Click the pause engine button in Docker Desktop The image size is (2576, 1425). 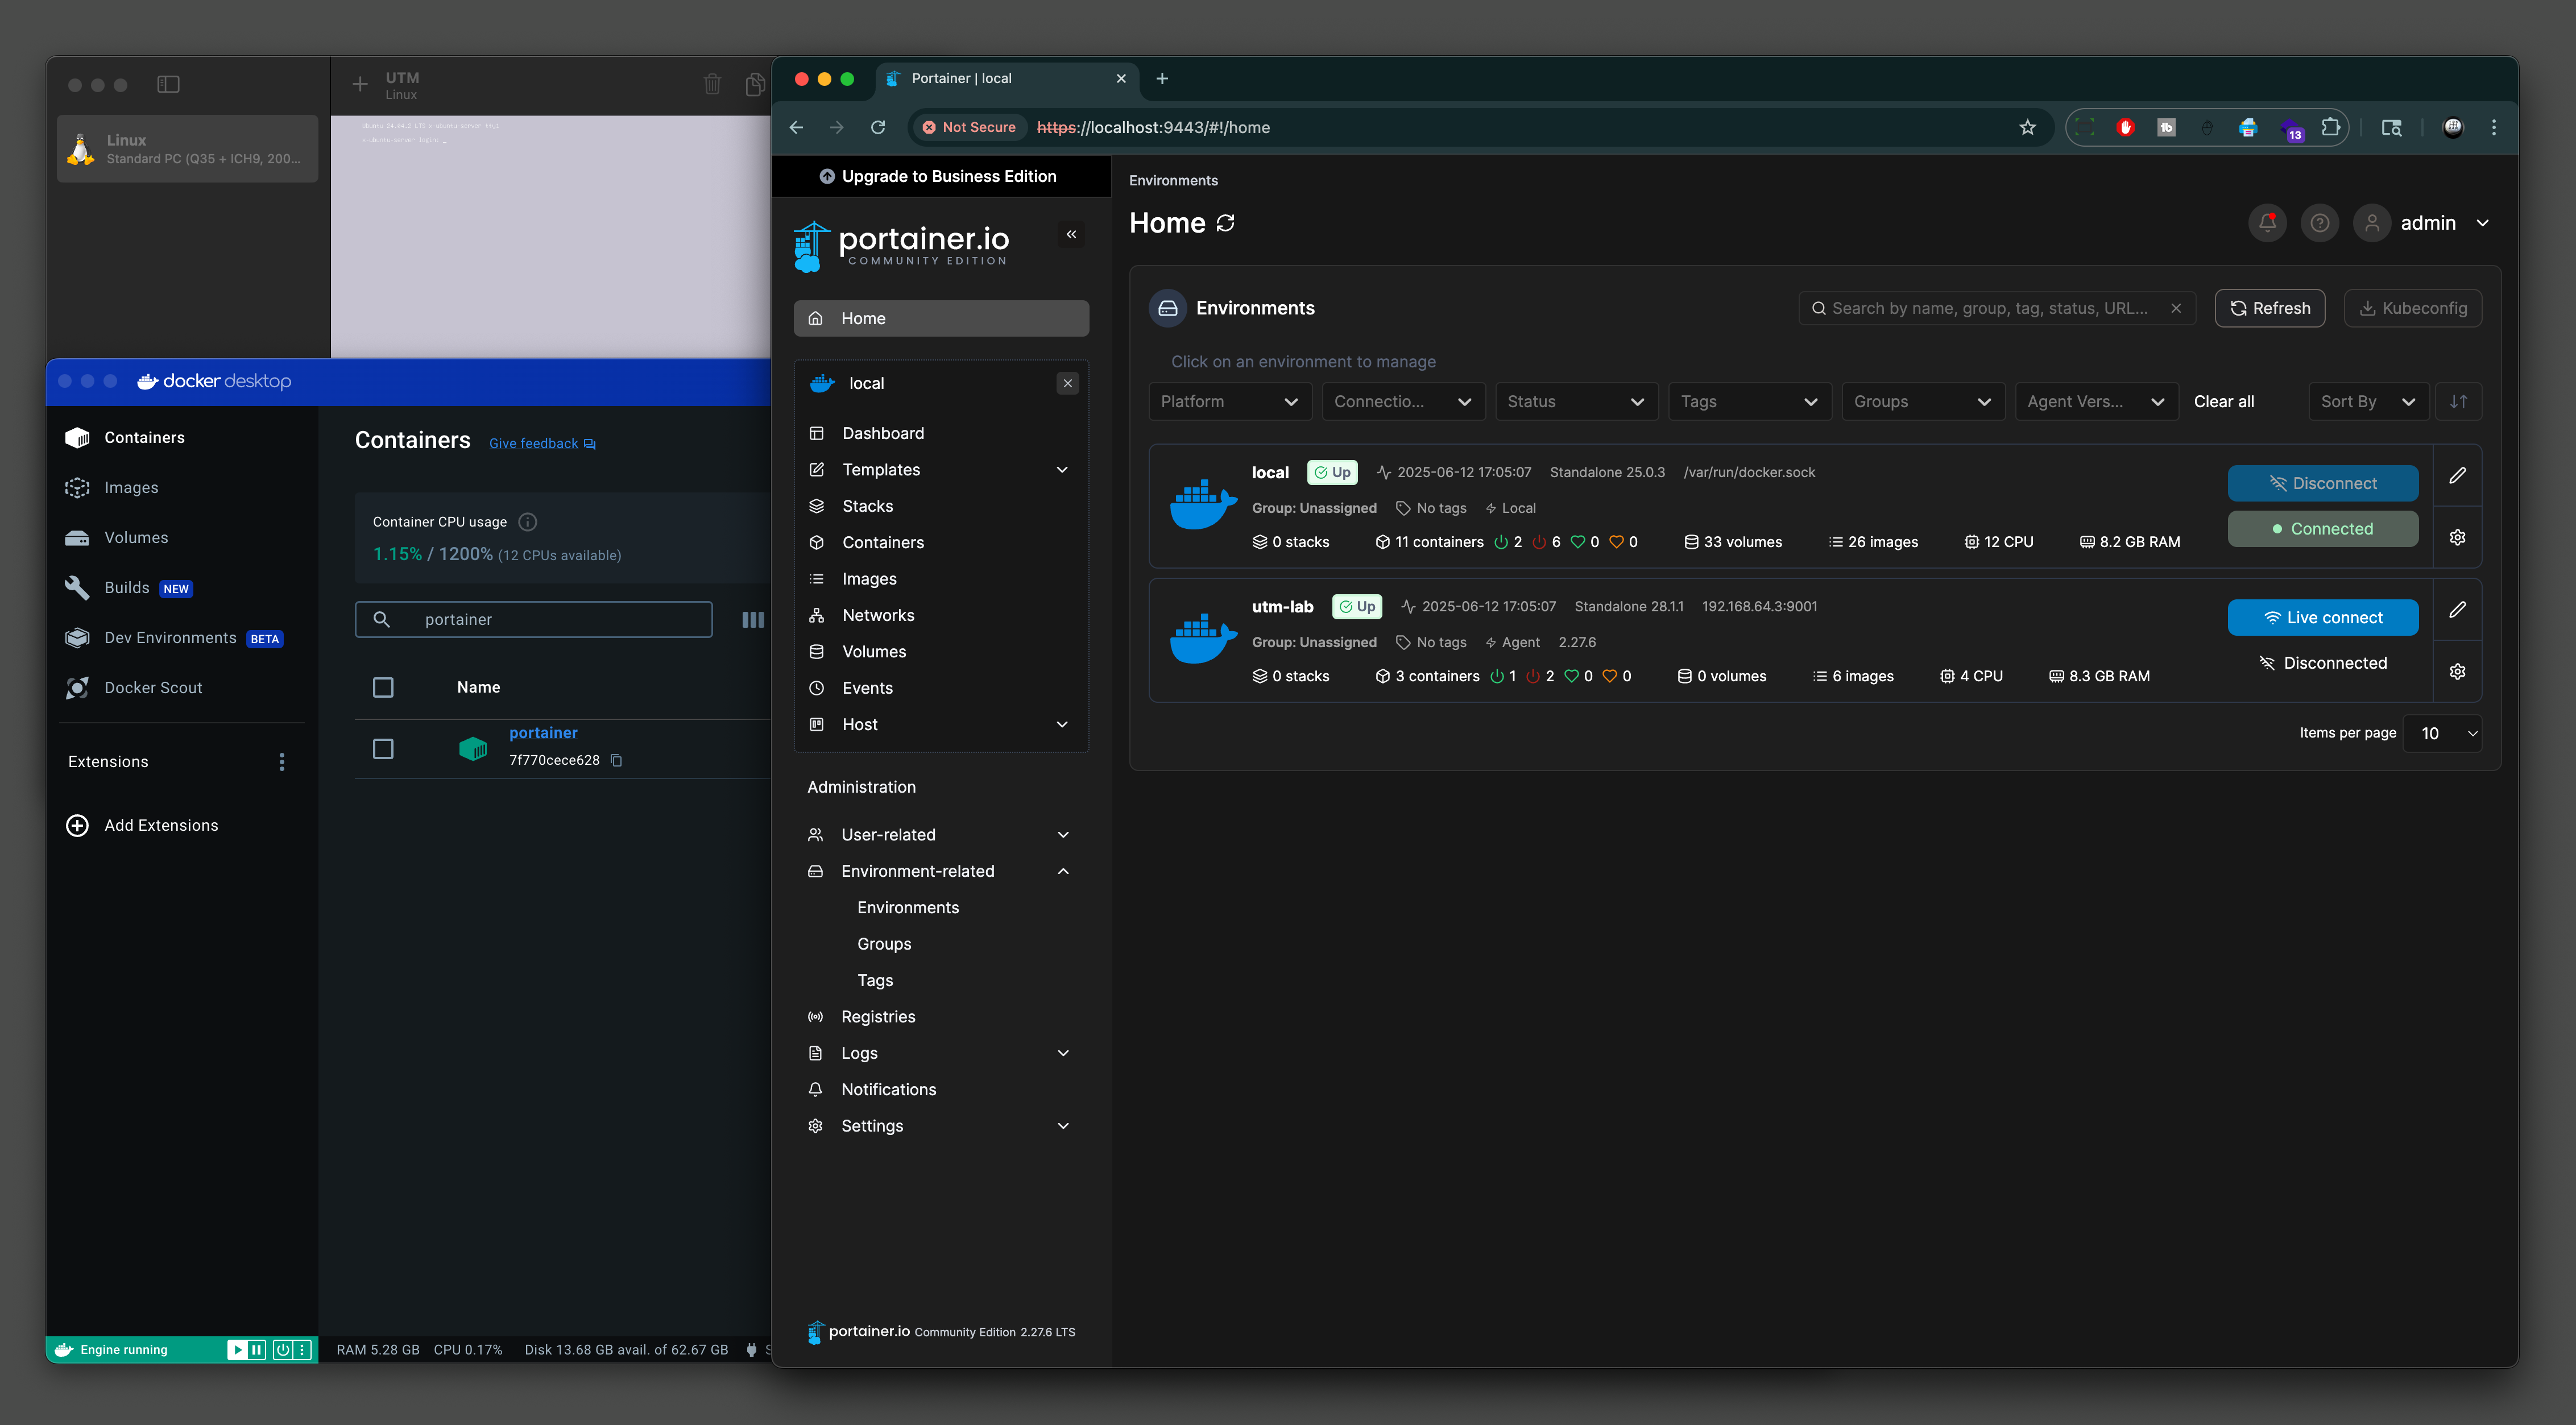(257, 1350)
